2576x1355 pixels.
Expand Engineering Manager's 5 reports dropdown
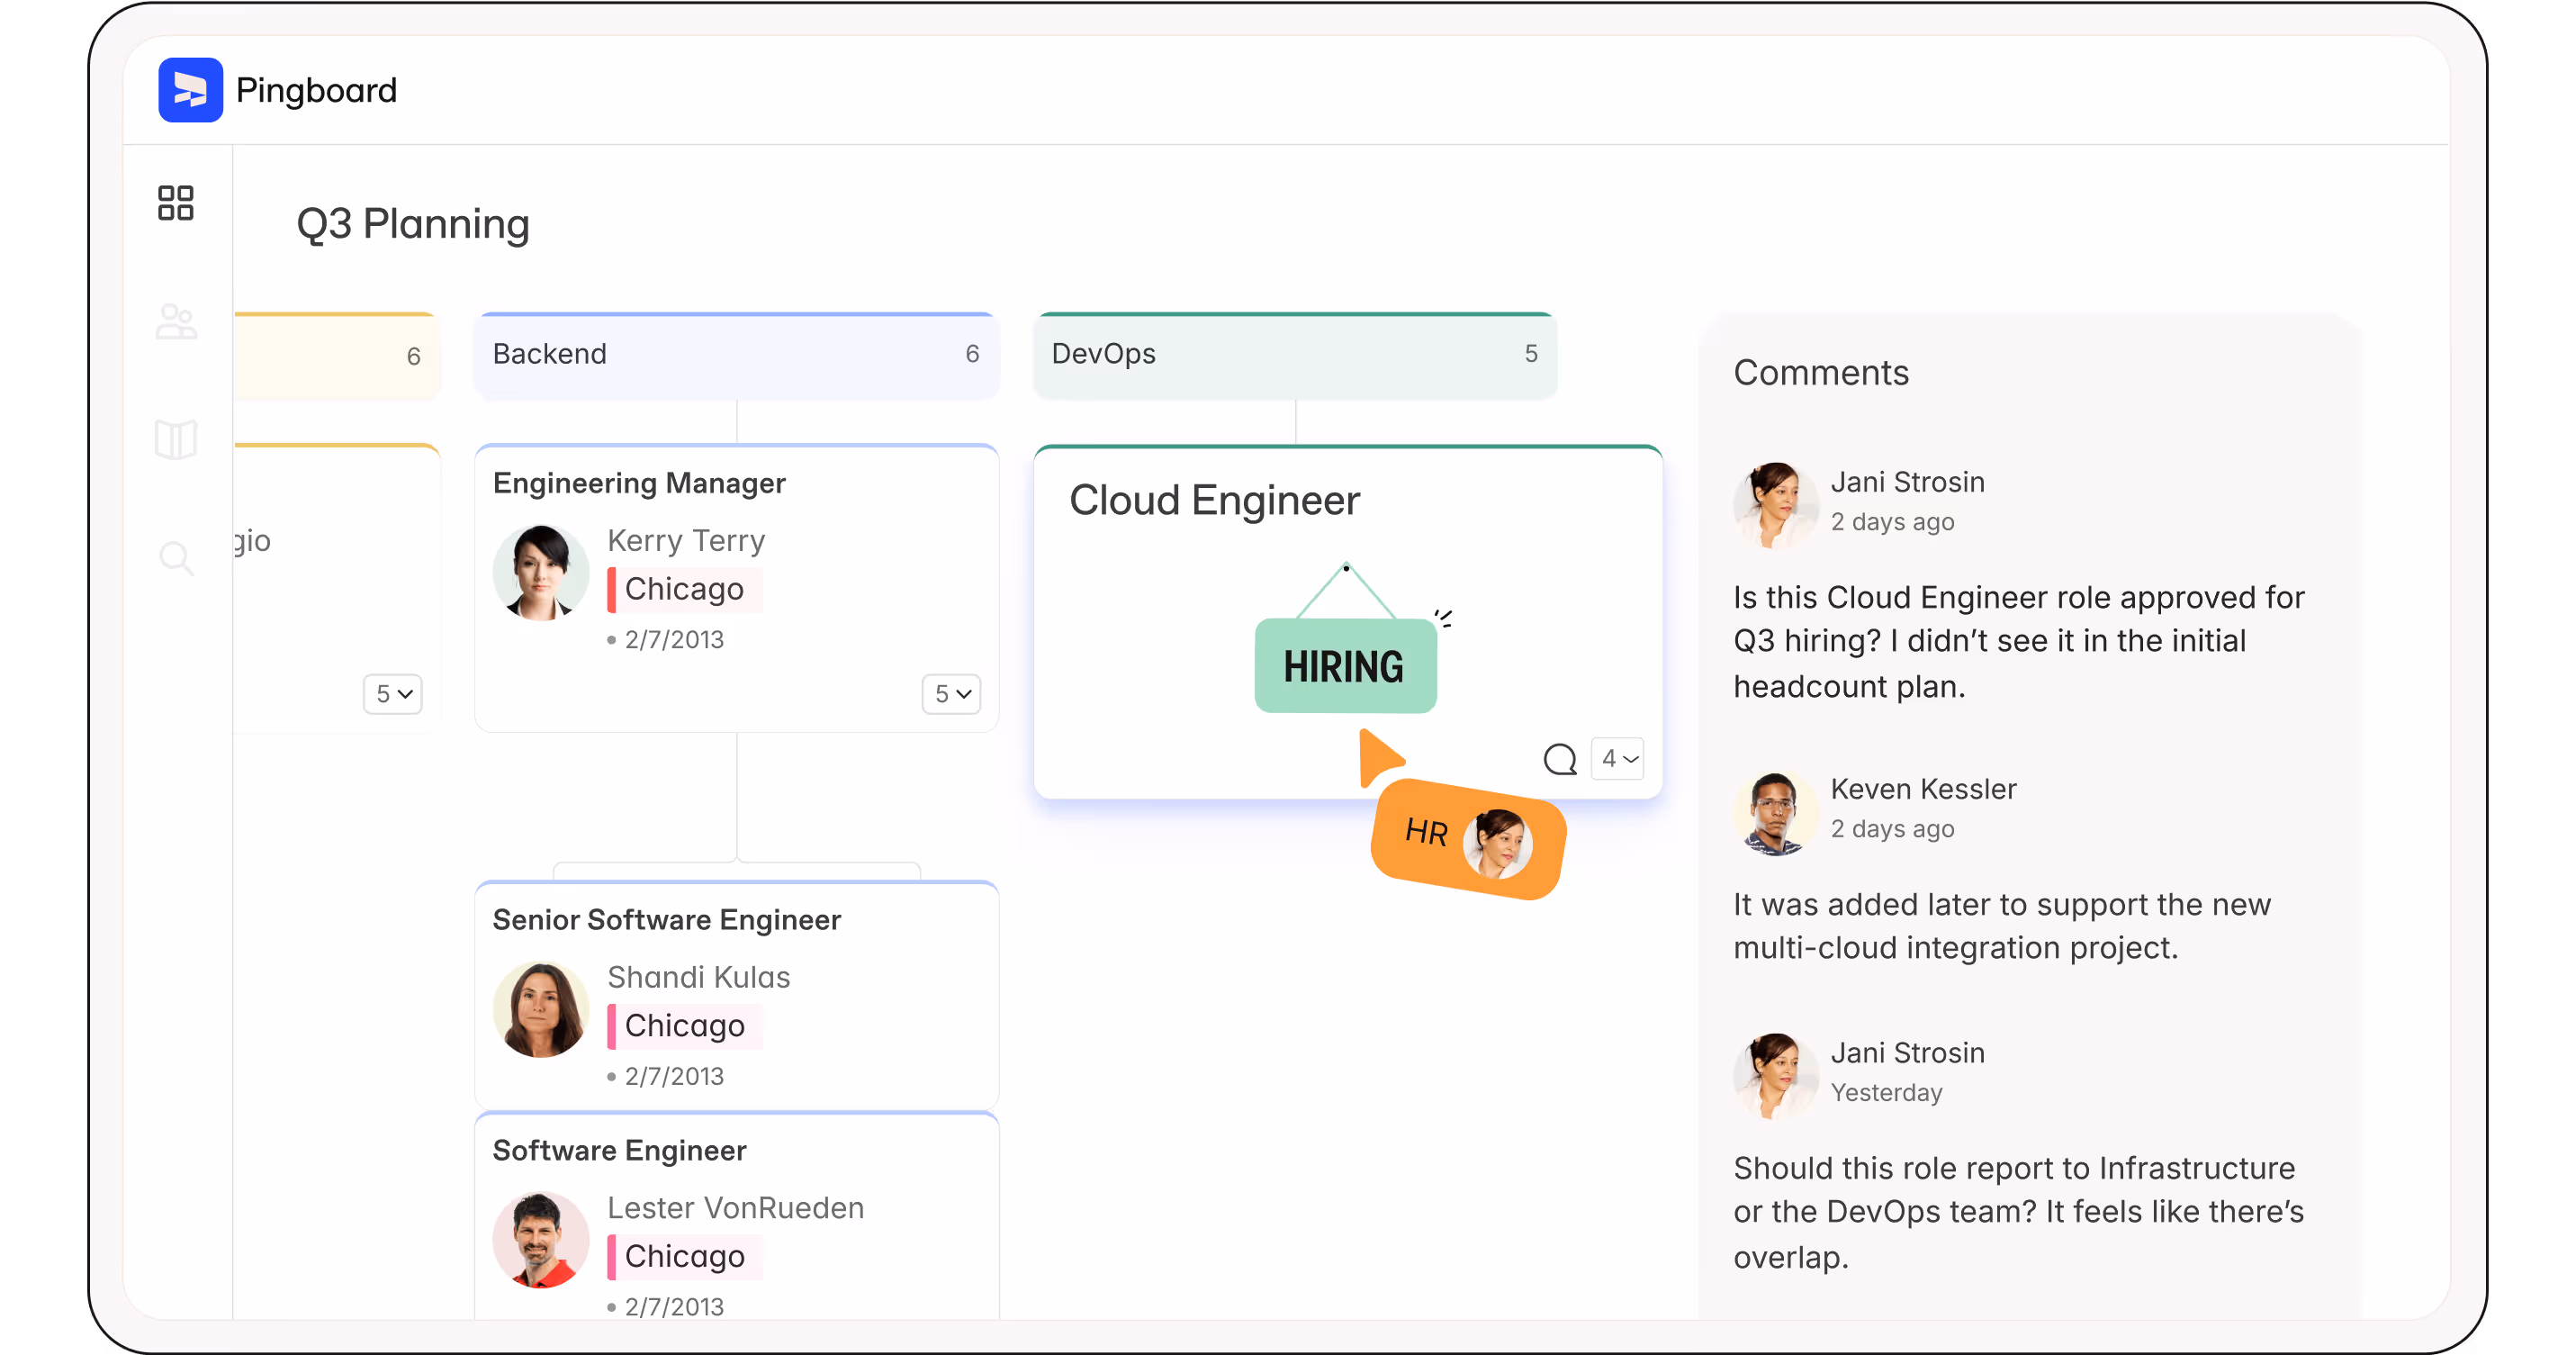pos(951,694)
